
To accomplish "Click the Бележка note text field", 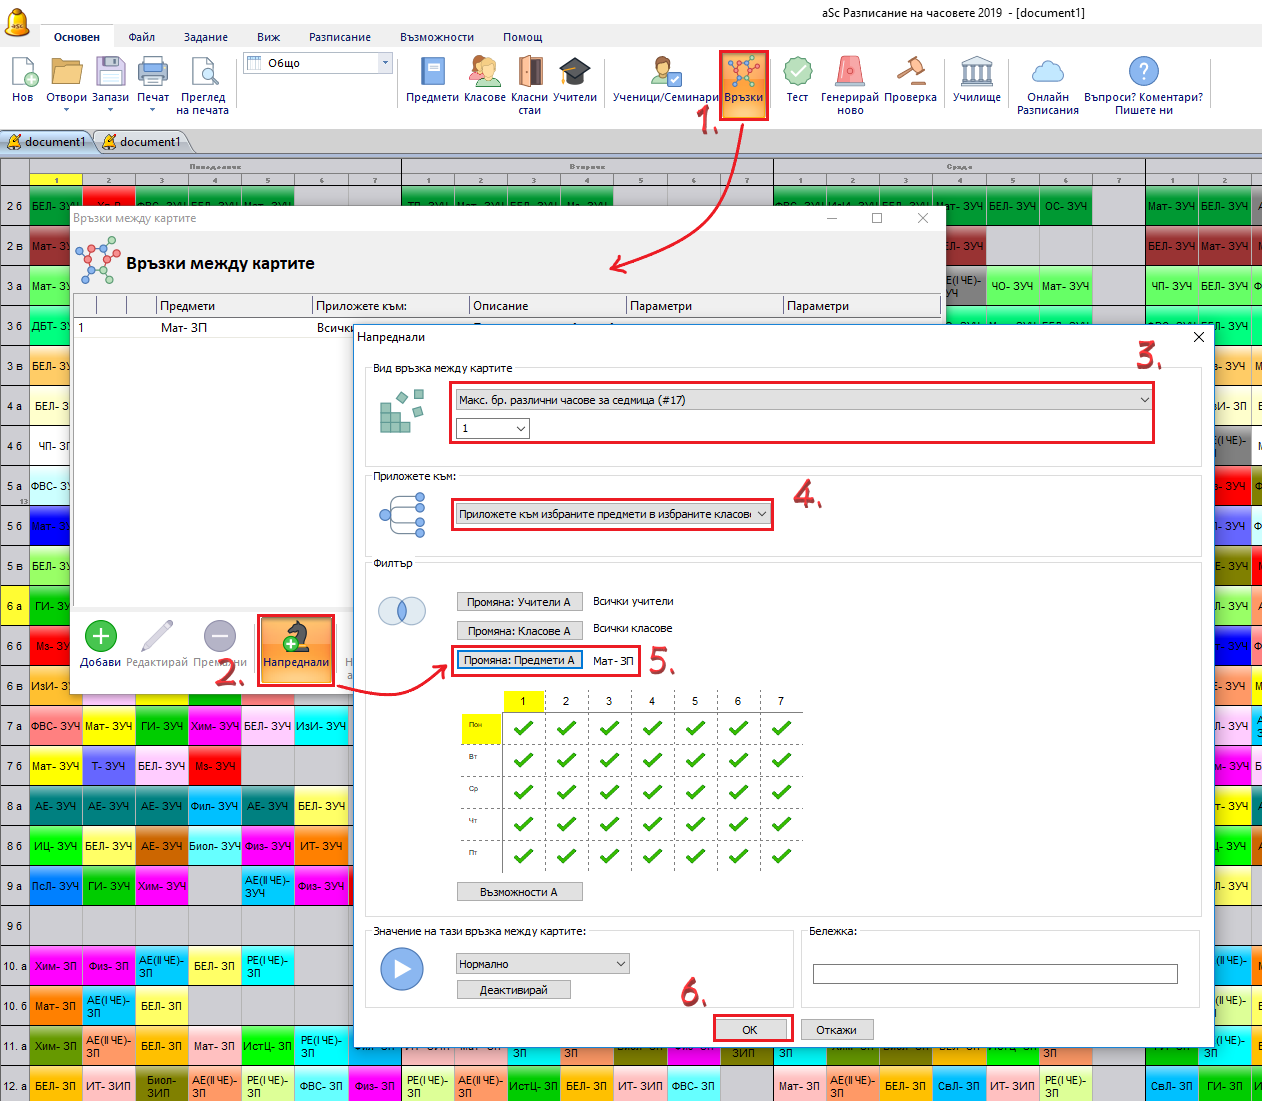I will pos(994,974).
